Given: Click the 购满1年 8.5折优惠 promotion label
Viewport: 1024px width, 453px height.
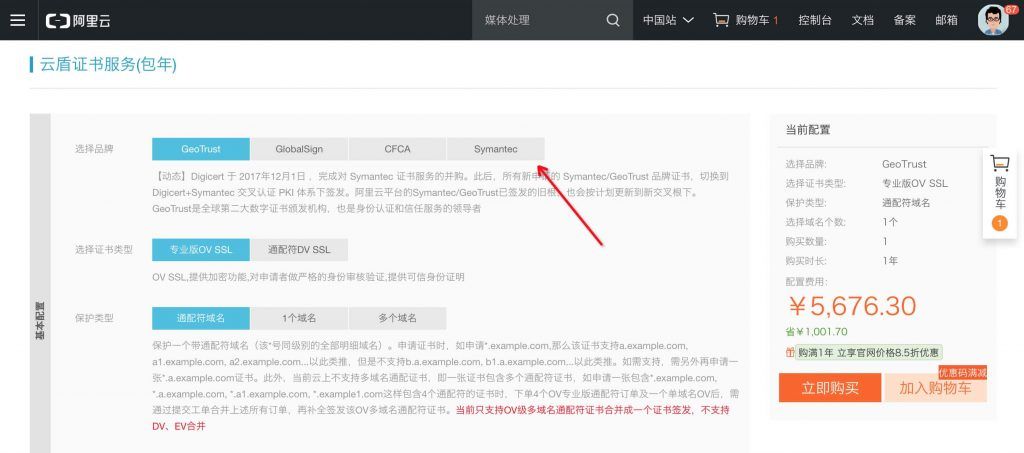Looking at the screenshot, I should pos(869,352).
